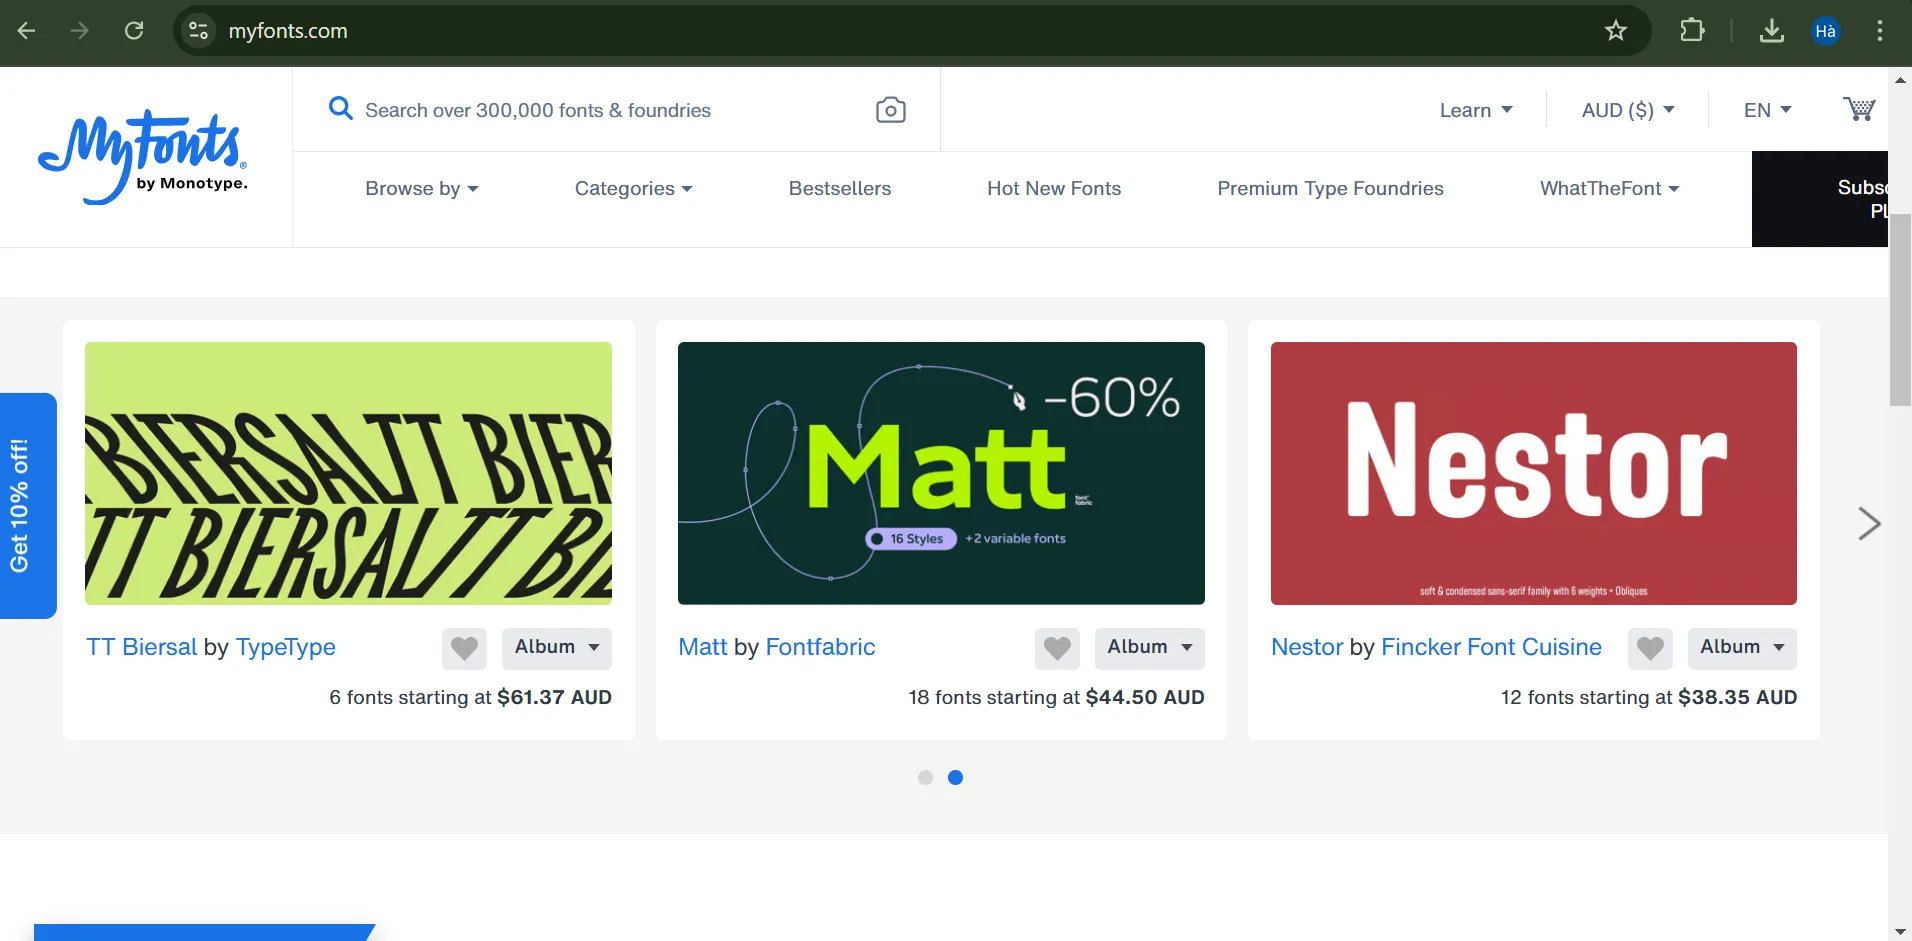The image size is (1912, 941).
Task: Open the Album dropdown for Matt
Action: pyautogui.click(x=1150, y=648)
